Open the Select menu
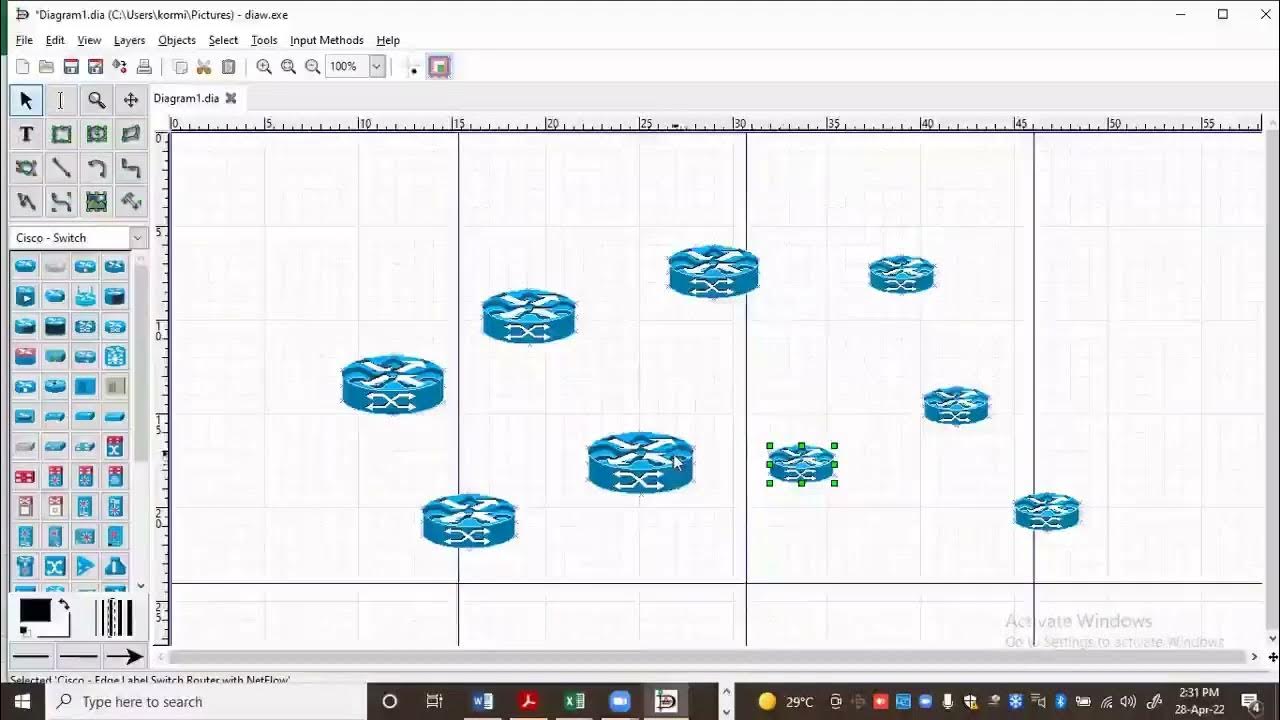Screen dimensions: 1280x720 pyautogui.click(x=223, y=40)
